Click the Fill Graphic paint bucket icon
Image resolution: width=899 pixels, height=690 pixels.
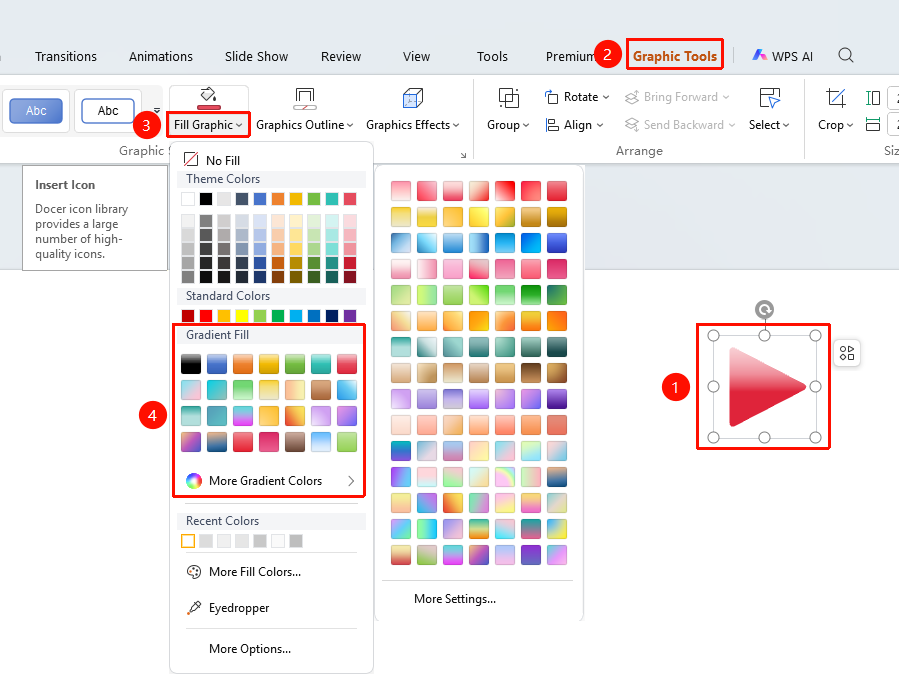[208, 98]
